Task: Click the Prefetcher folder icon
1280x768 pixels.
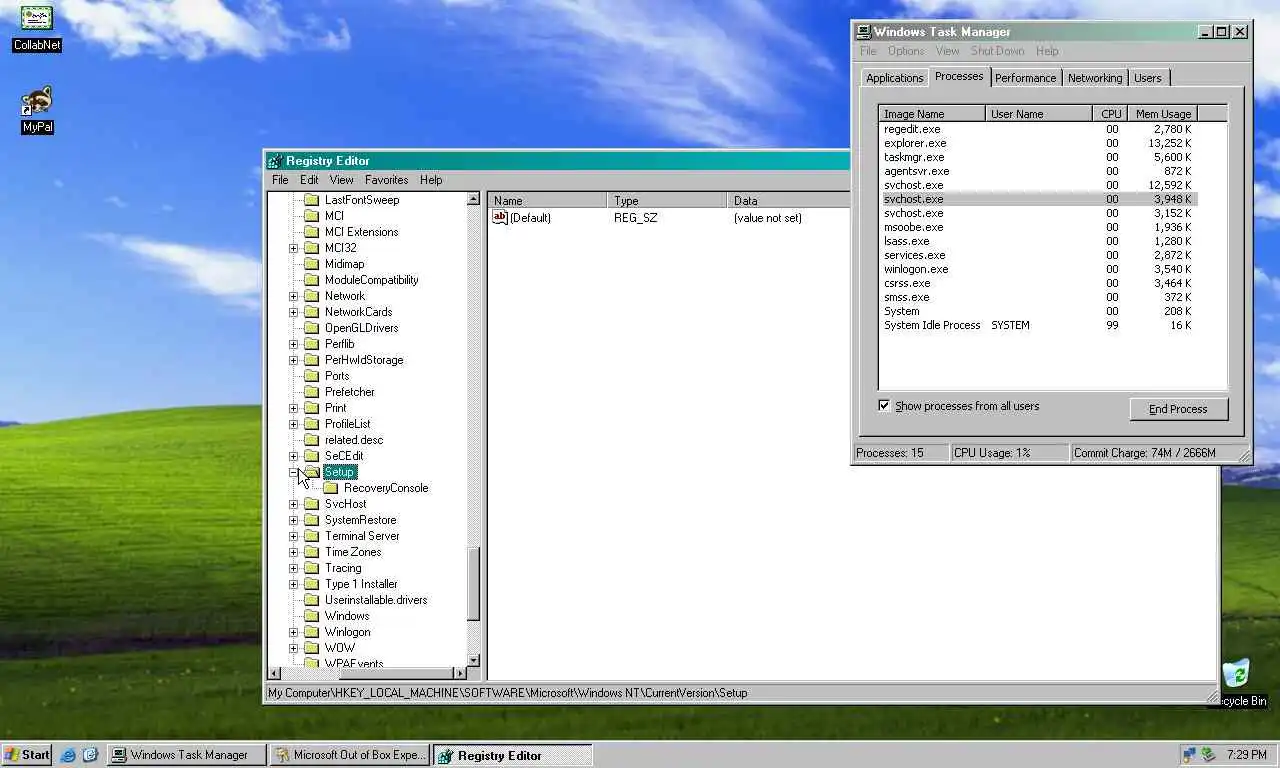Action: coord(312,392)
